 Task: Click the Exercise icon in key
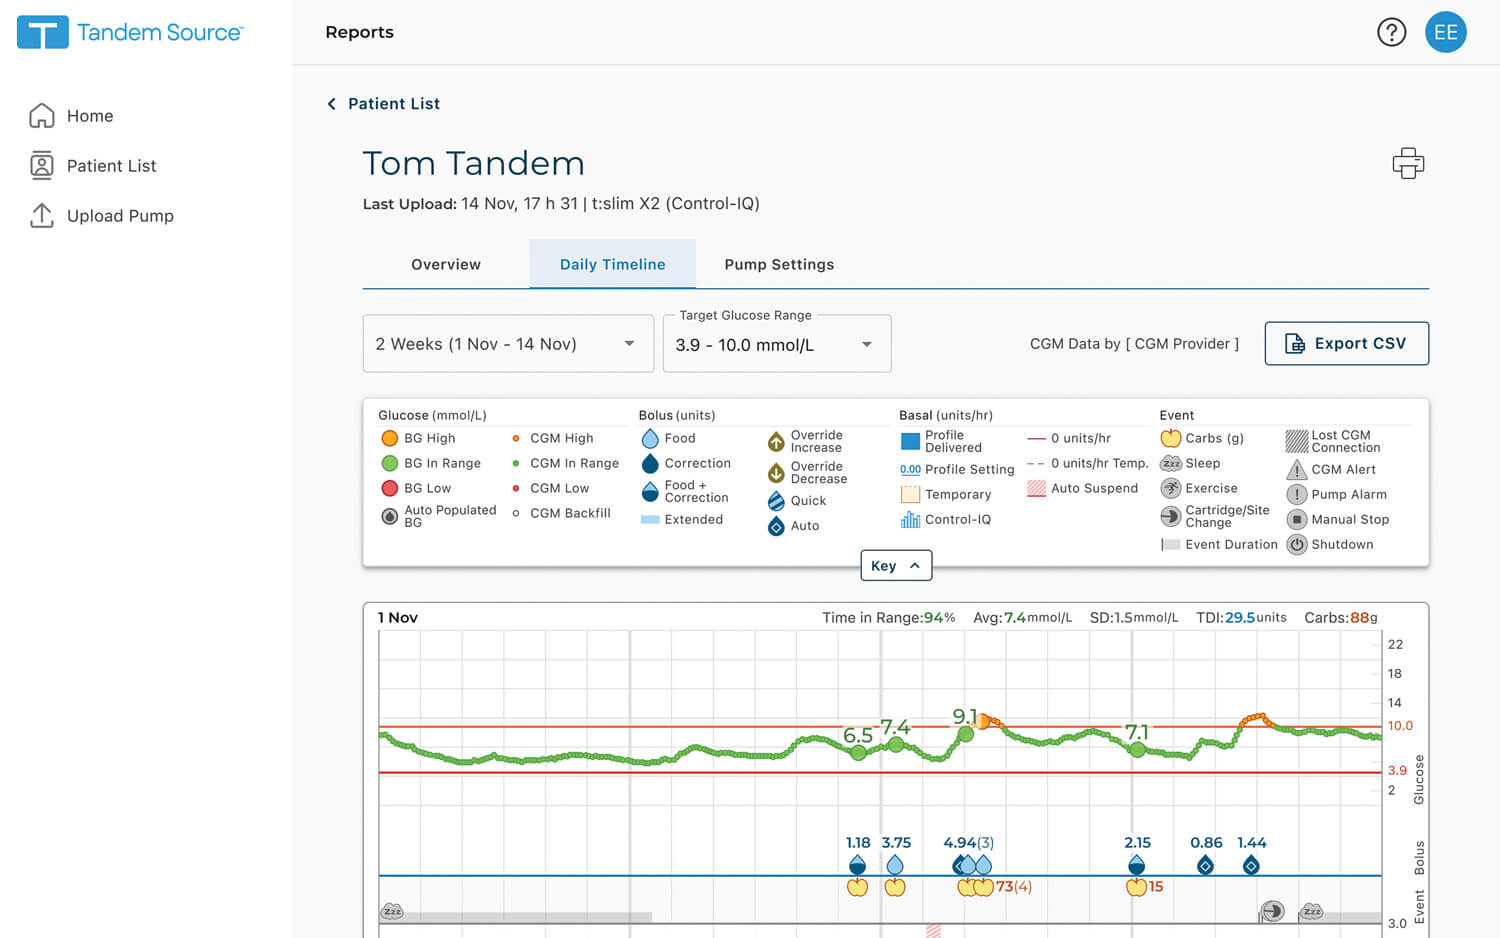coord(1171,488)
